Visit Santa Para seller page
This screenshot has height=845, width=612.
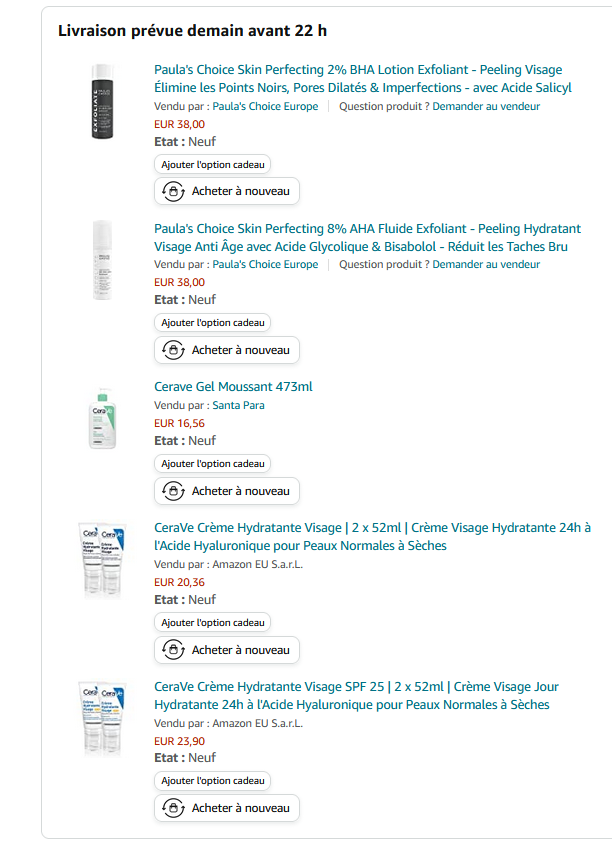click(x=238, y=405)
